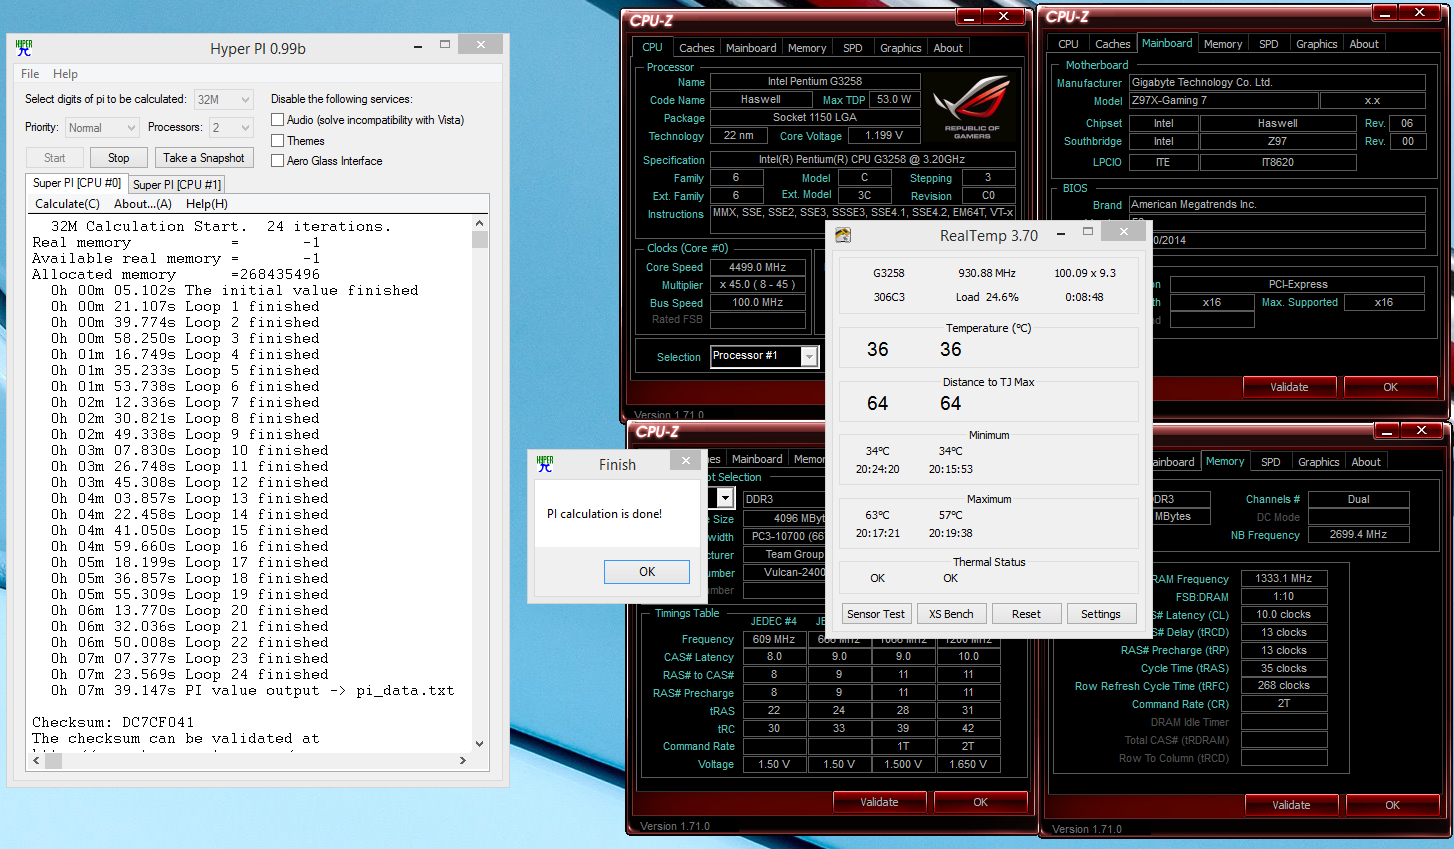Switch to Super PI [CPU #1] tab

coord(177,185)
